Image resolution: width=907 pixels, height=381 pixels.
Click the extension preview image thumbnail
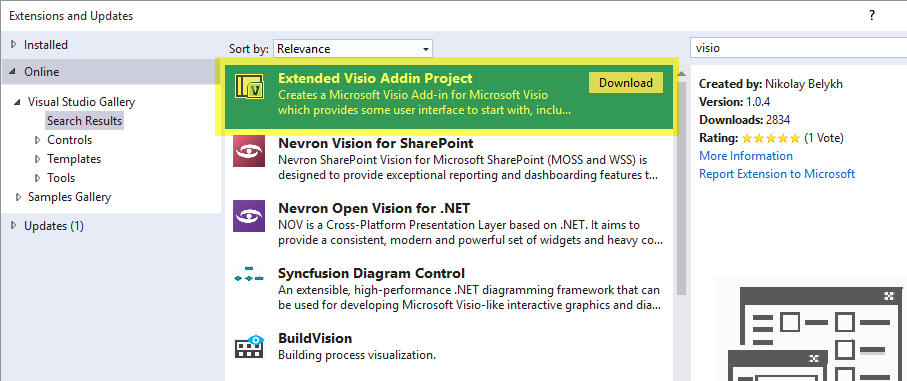[811, 329]
